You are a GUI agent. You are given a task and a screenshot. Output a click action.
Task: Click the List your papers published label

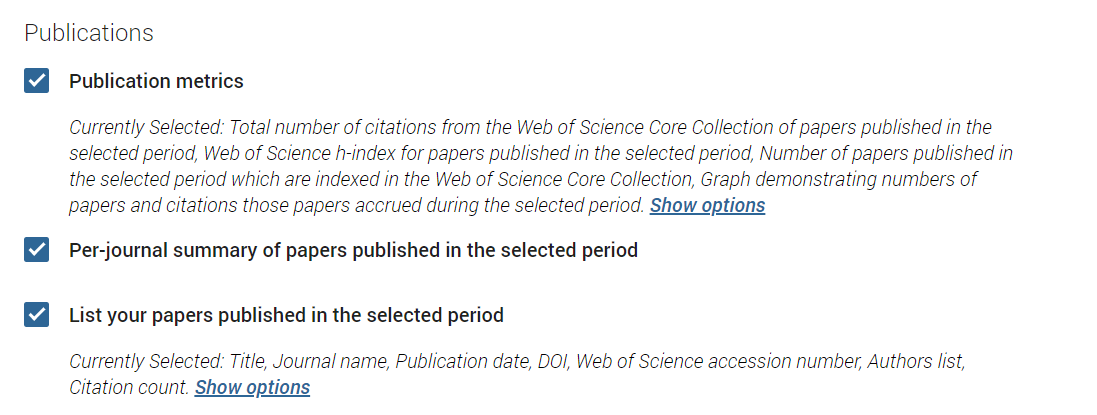tap(286, 315)
